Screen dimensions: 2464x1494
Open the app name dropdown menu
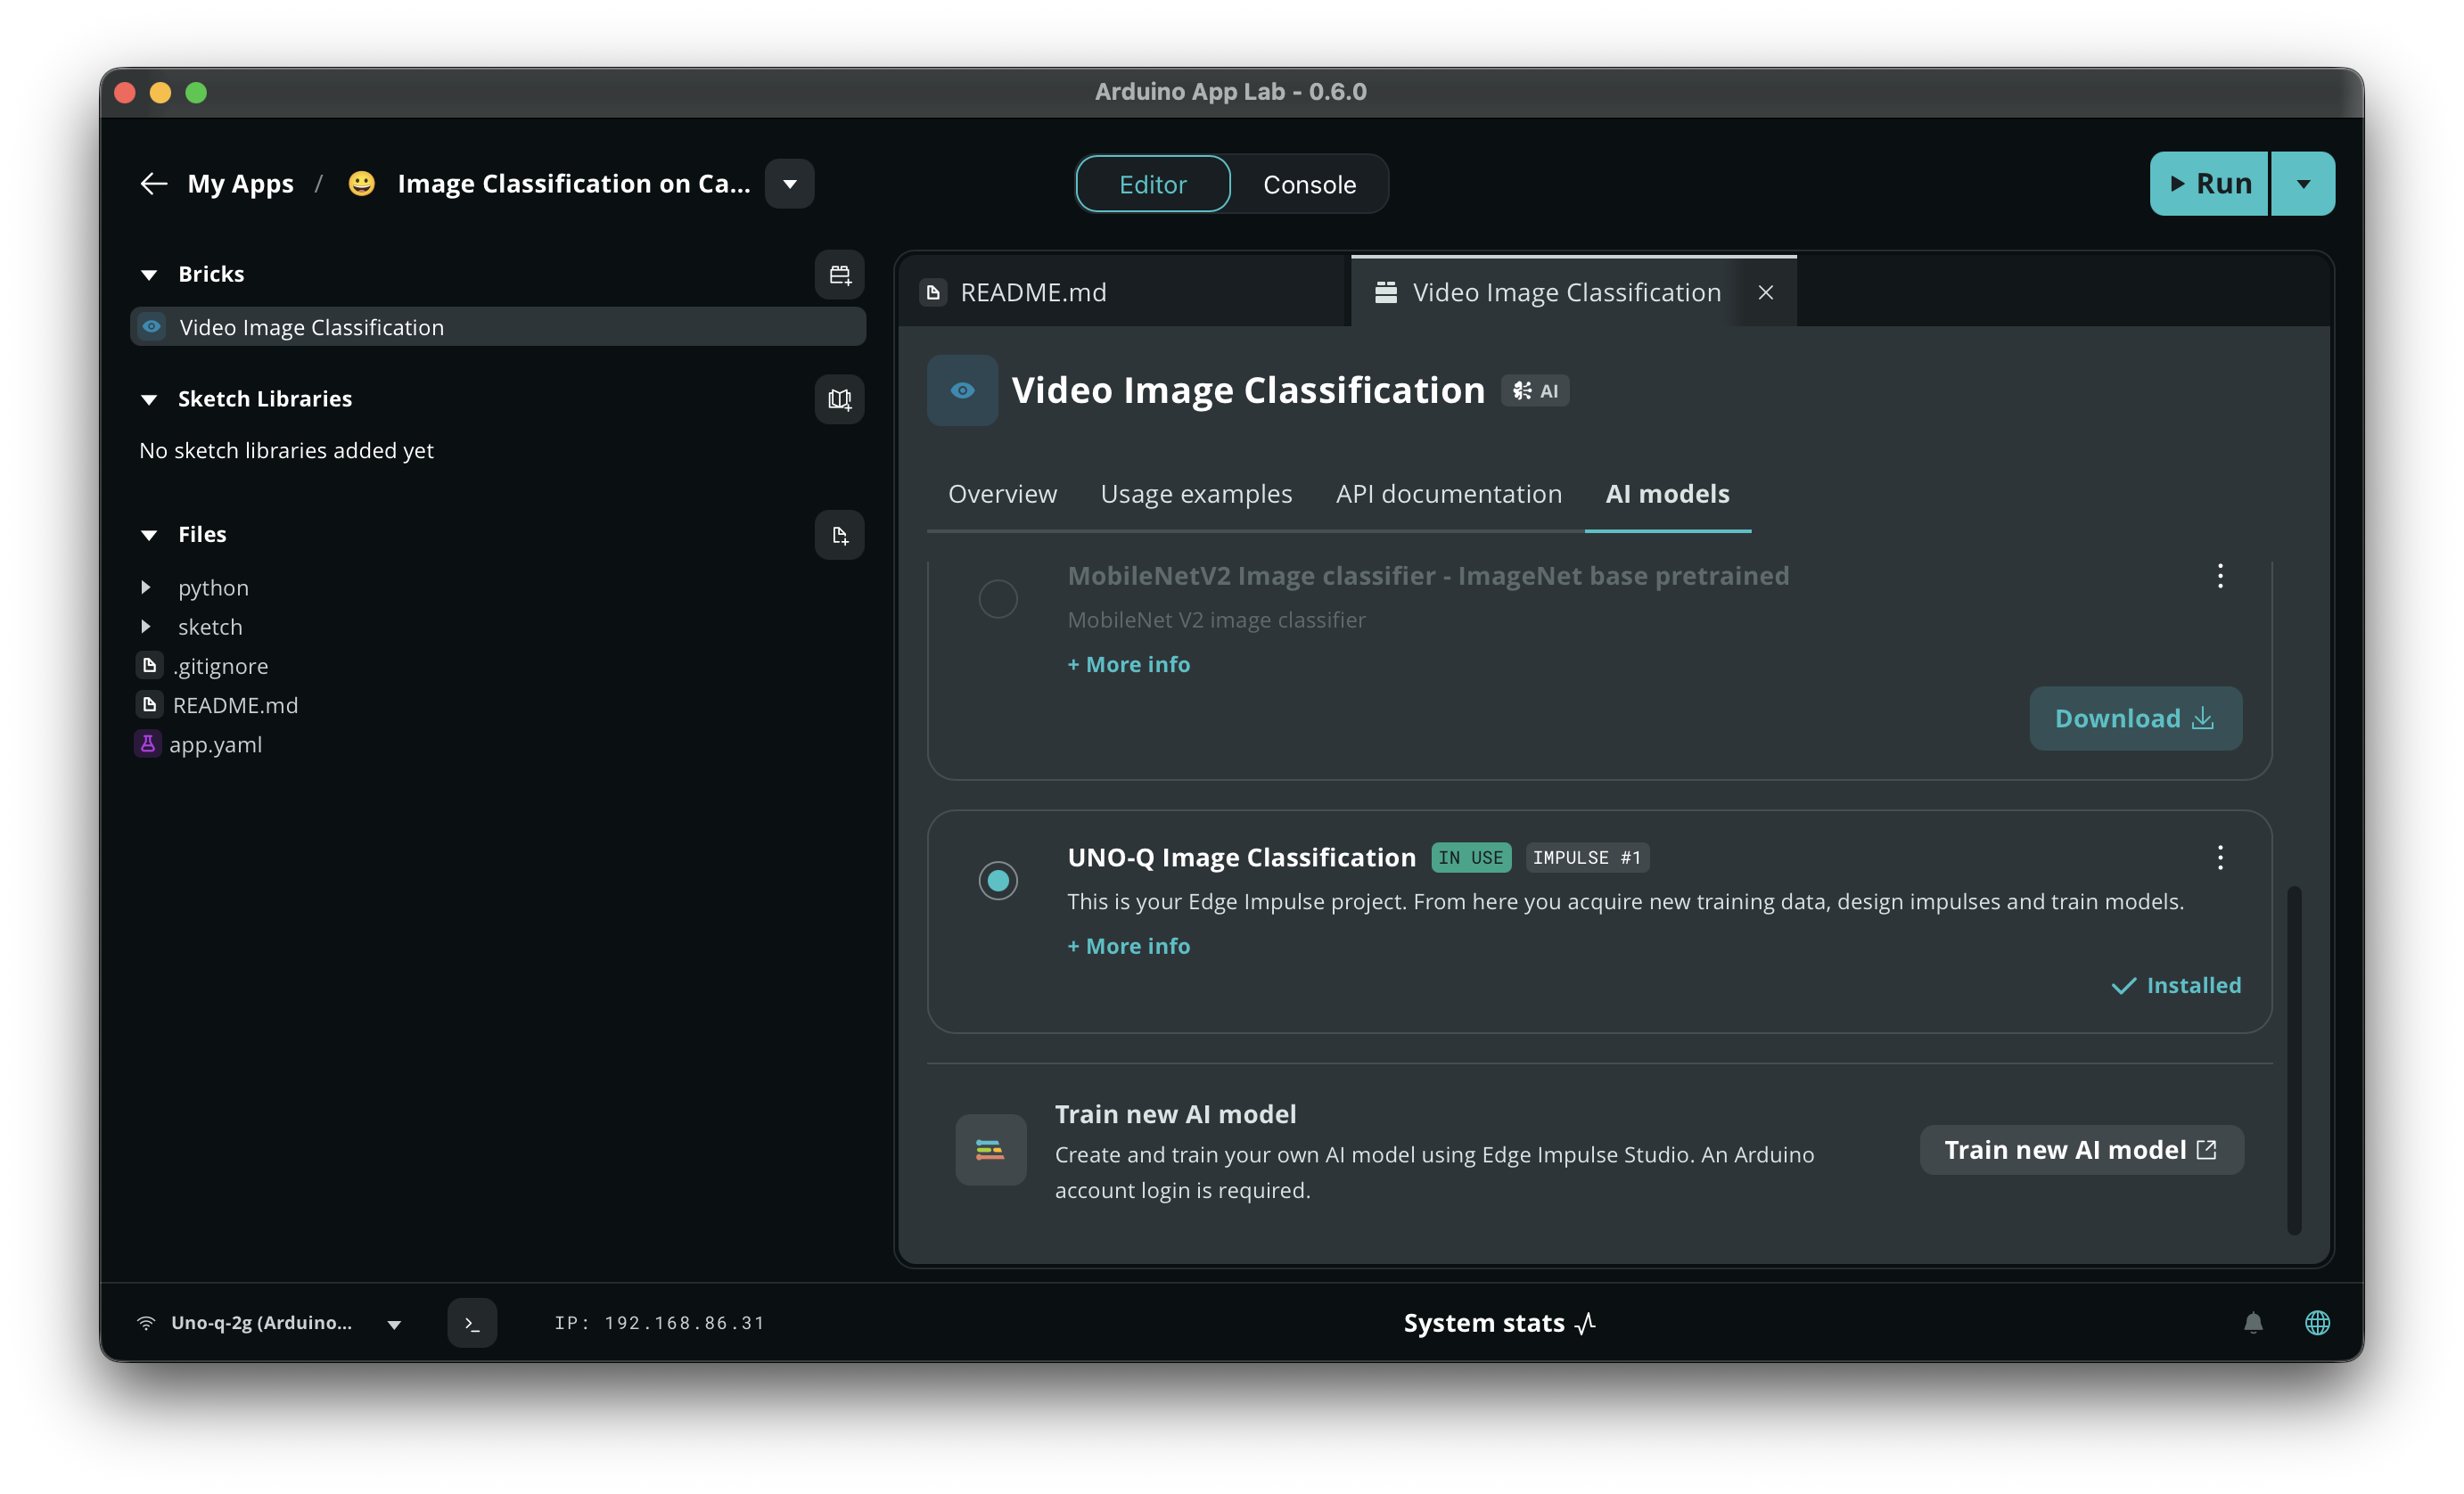tap(790, 184)
